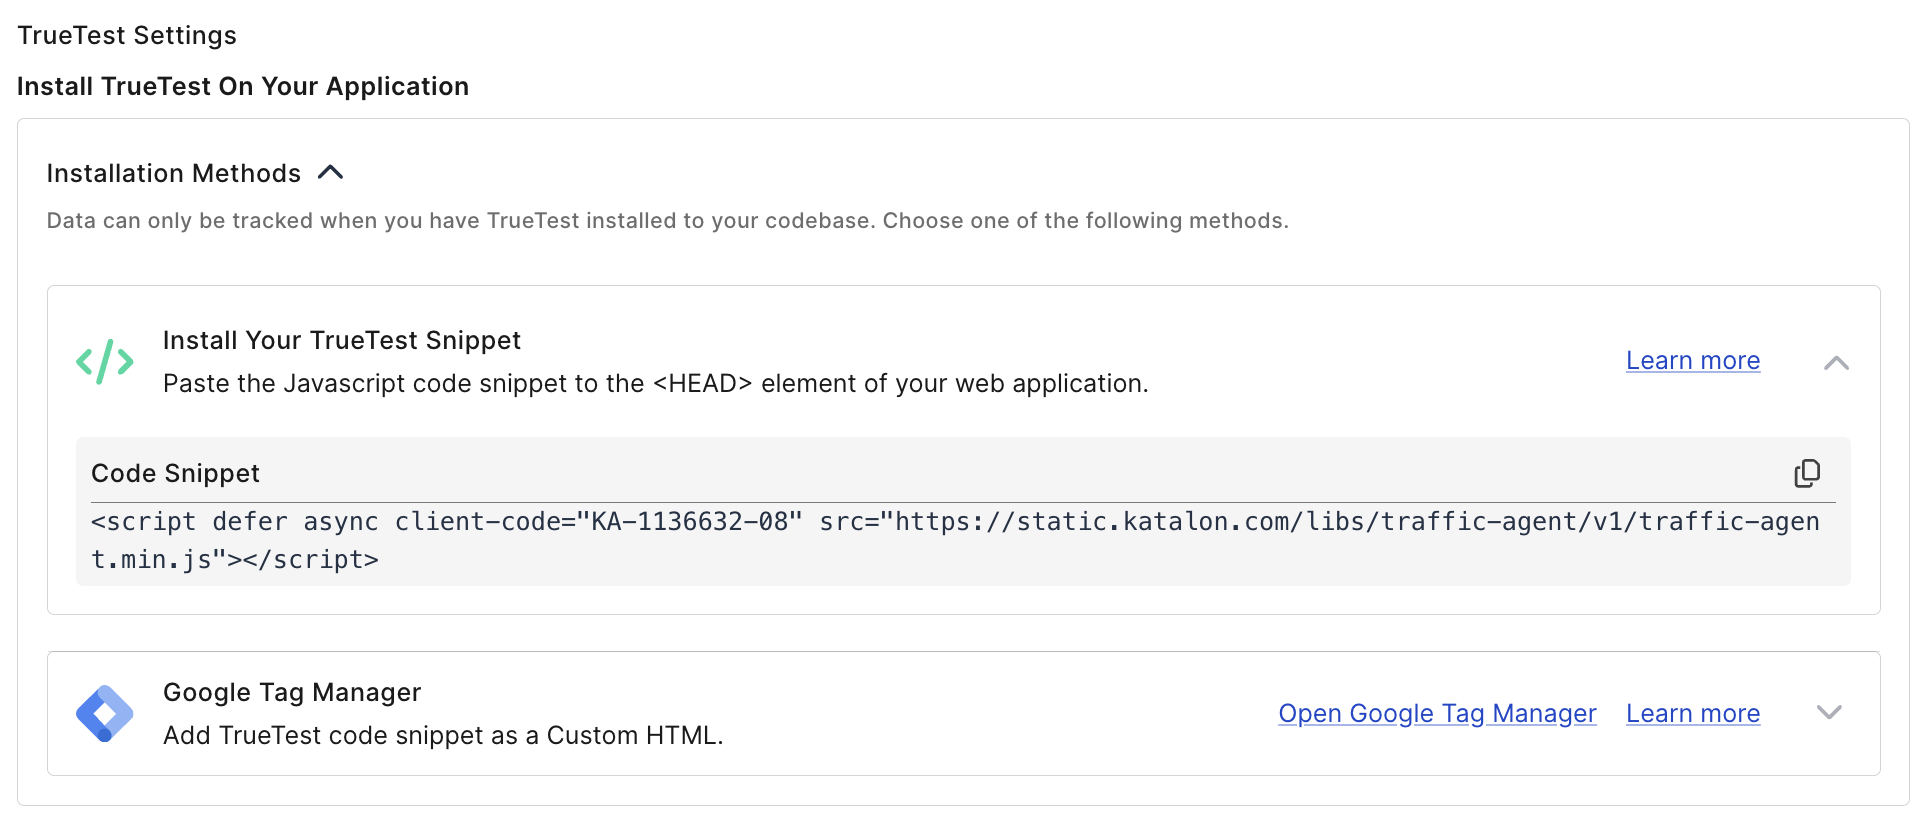1930x820 pixels.
Task: Expand the Google Tag Manager panel
Action: coord(1829,713)
